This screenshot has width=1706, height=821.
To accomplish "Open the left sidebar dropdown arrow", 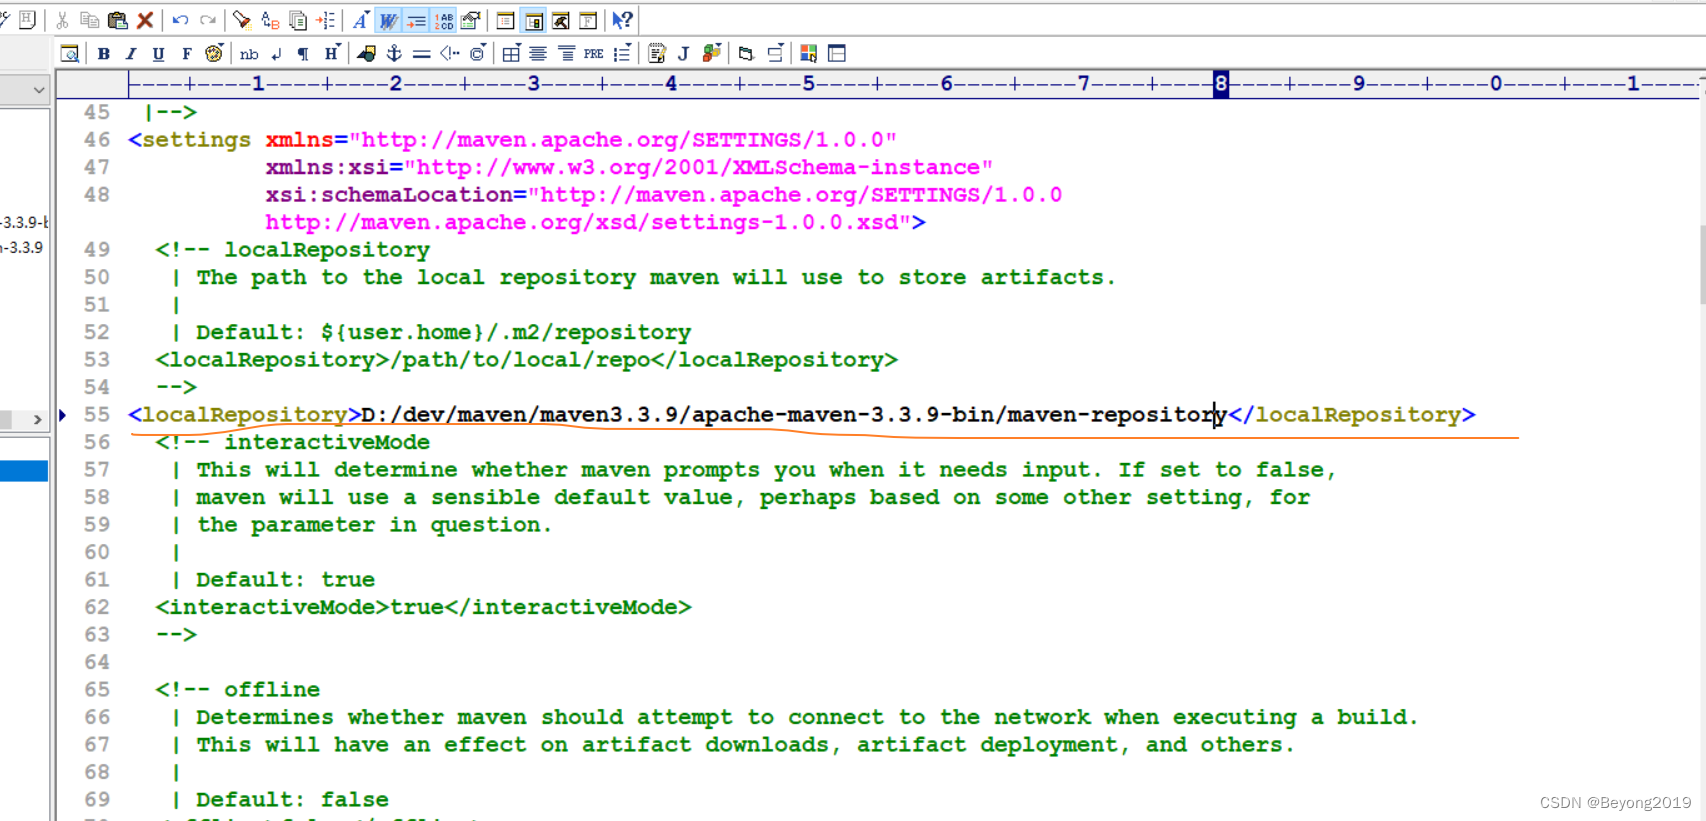I will (38, 90).
